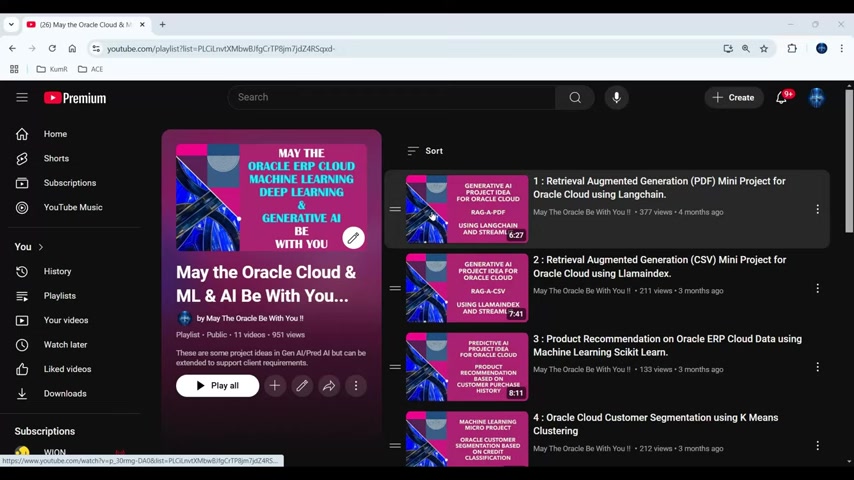
Task: Grab reorder handle of video 3
Action: coord(395,367)
